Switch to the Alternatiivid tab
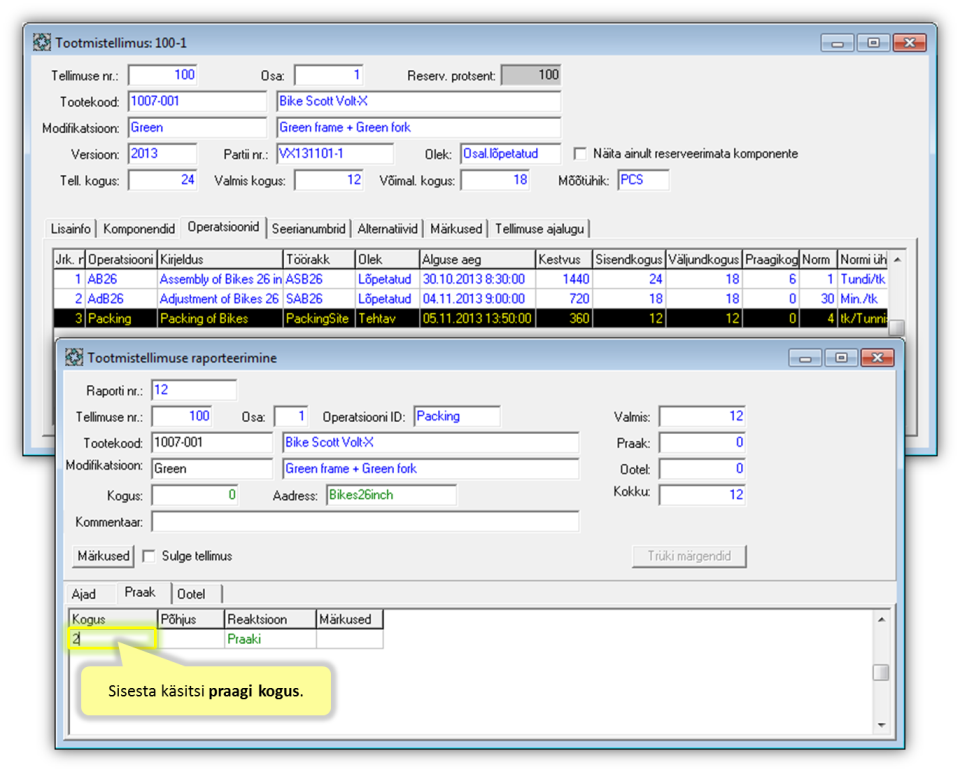Image resolution: width=960 pixels, height=772 pixels. click(387, 229)
